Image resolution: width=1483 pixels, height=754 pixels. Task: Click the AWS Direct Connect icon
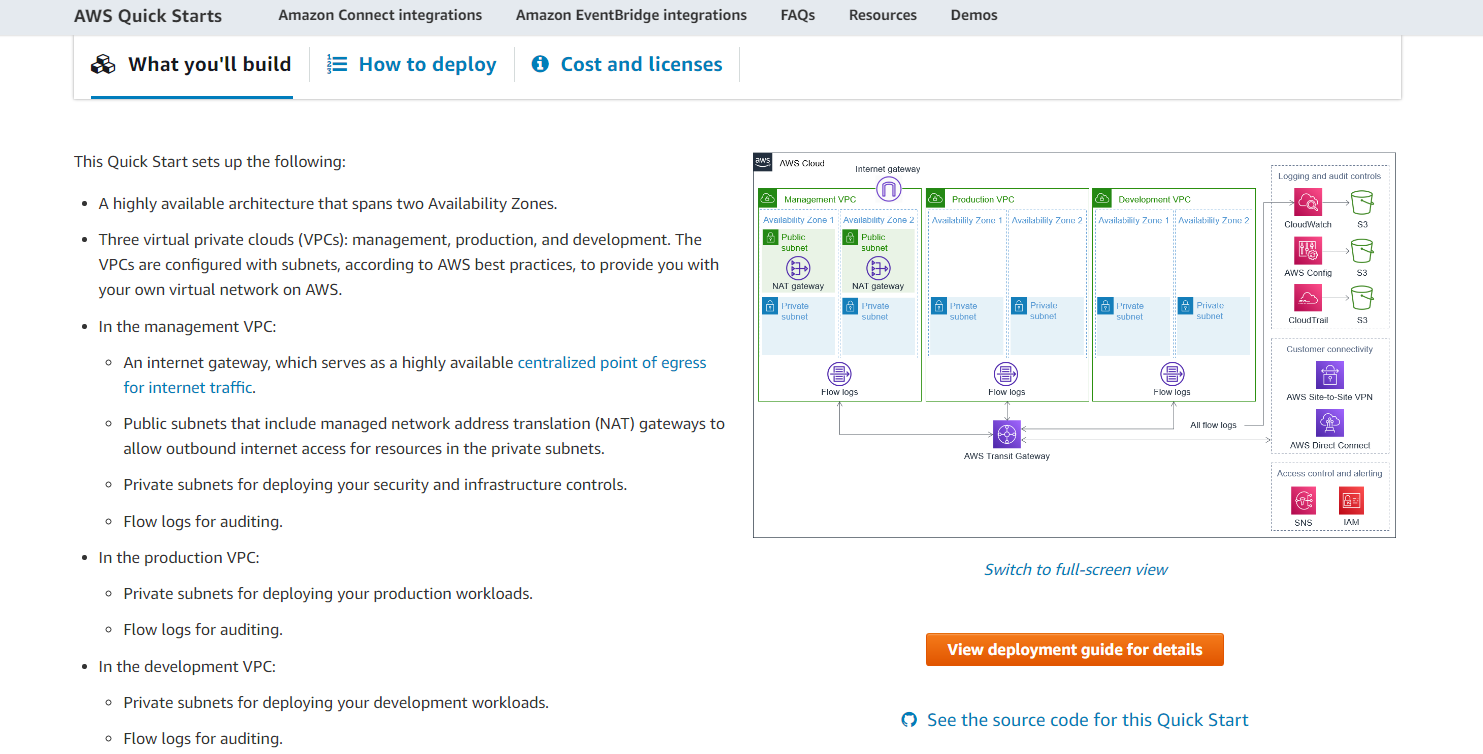click(1329, 423)
